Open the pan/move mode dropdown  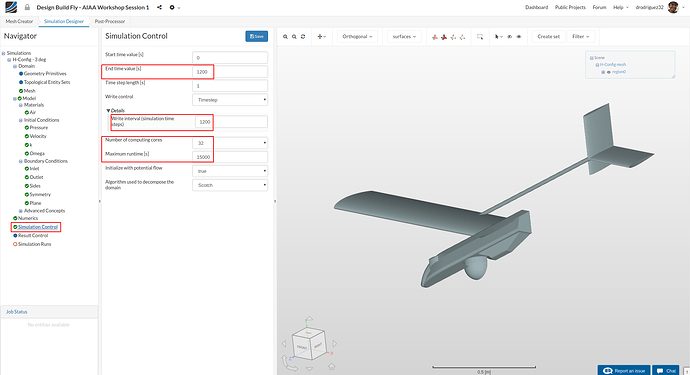tap(322, 37)
